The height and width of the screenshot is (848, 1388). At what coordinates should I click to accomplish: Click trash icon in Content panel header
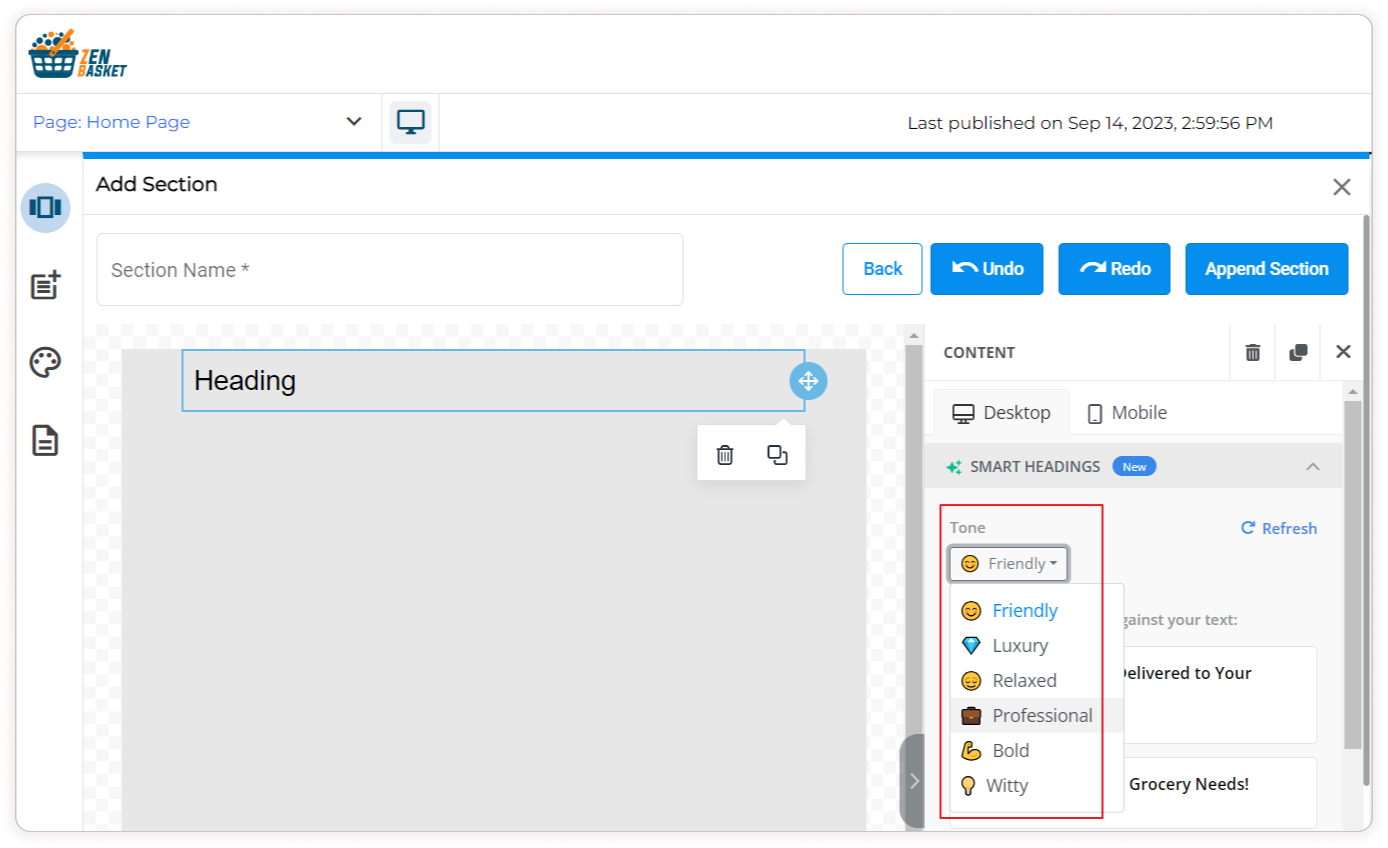tap(1252, 352)
